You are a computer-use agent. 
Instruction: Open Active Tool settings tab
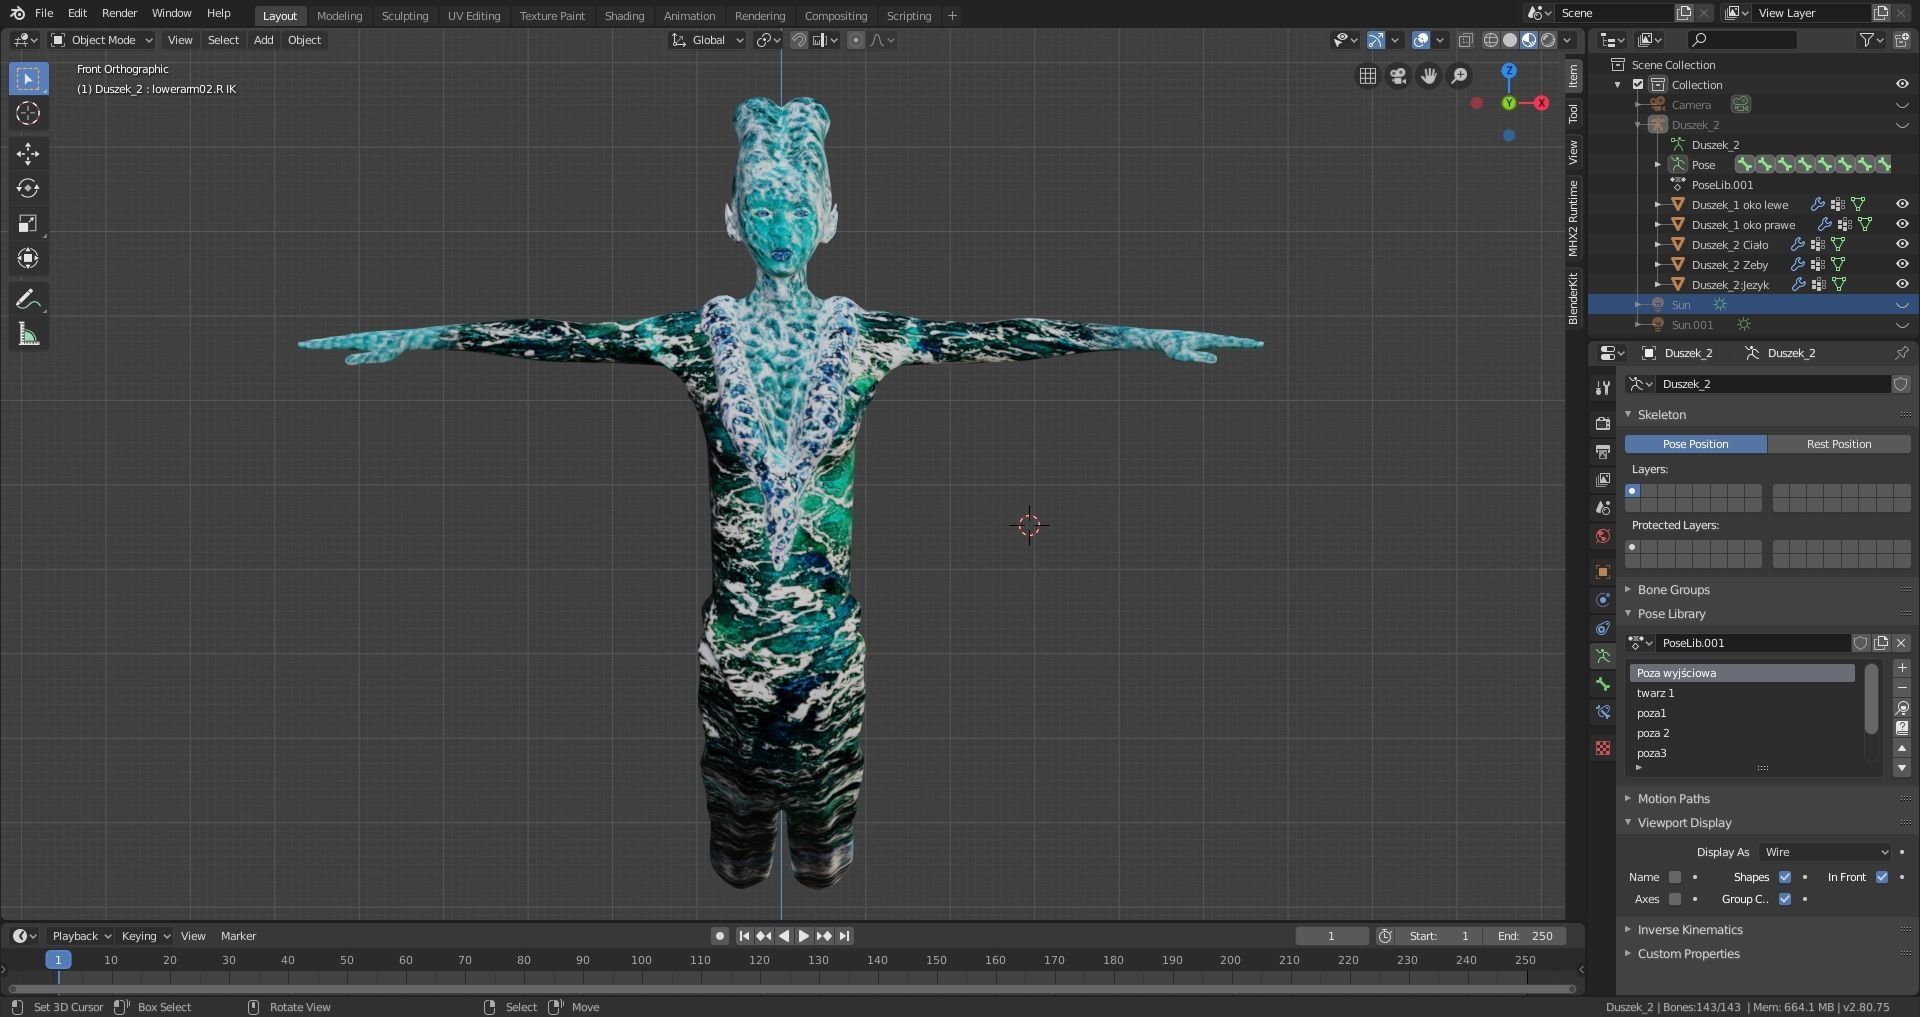click(1603, 388)
